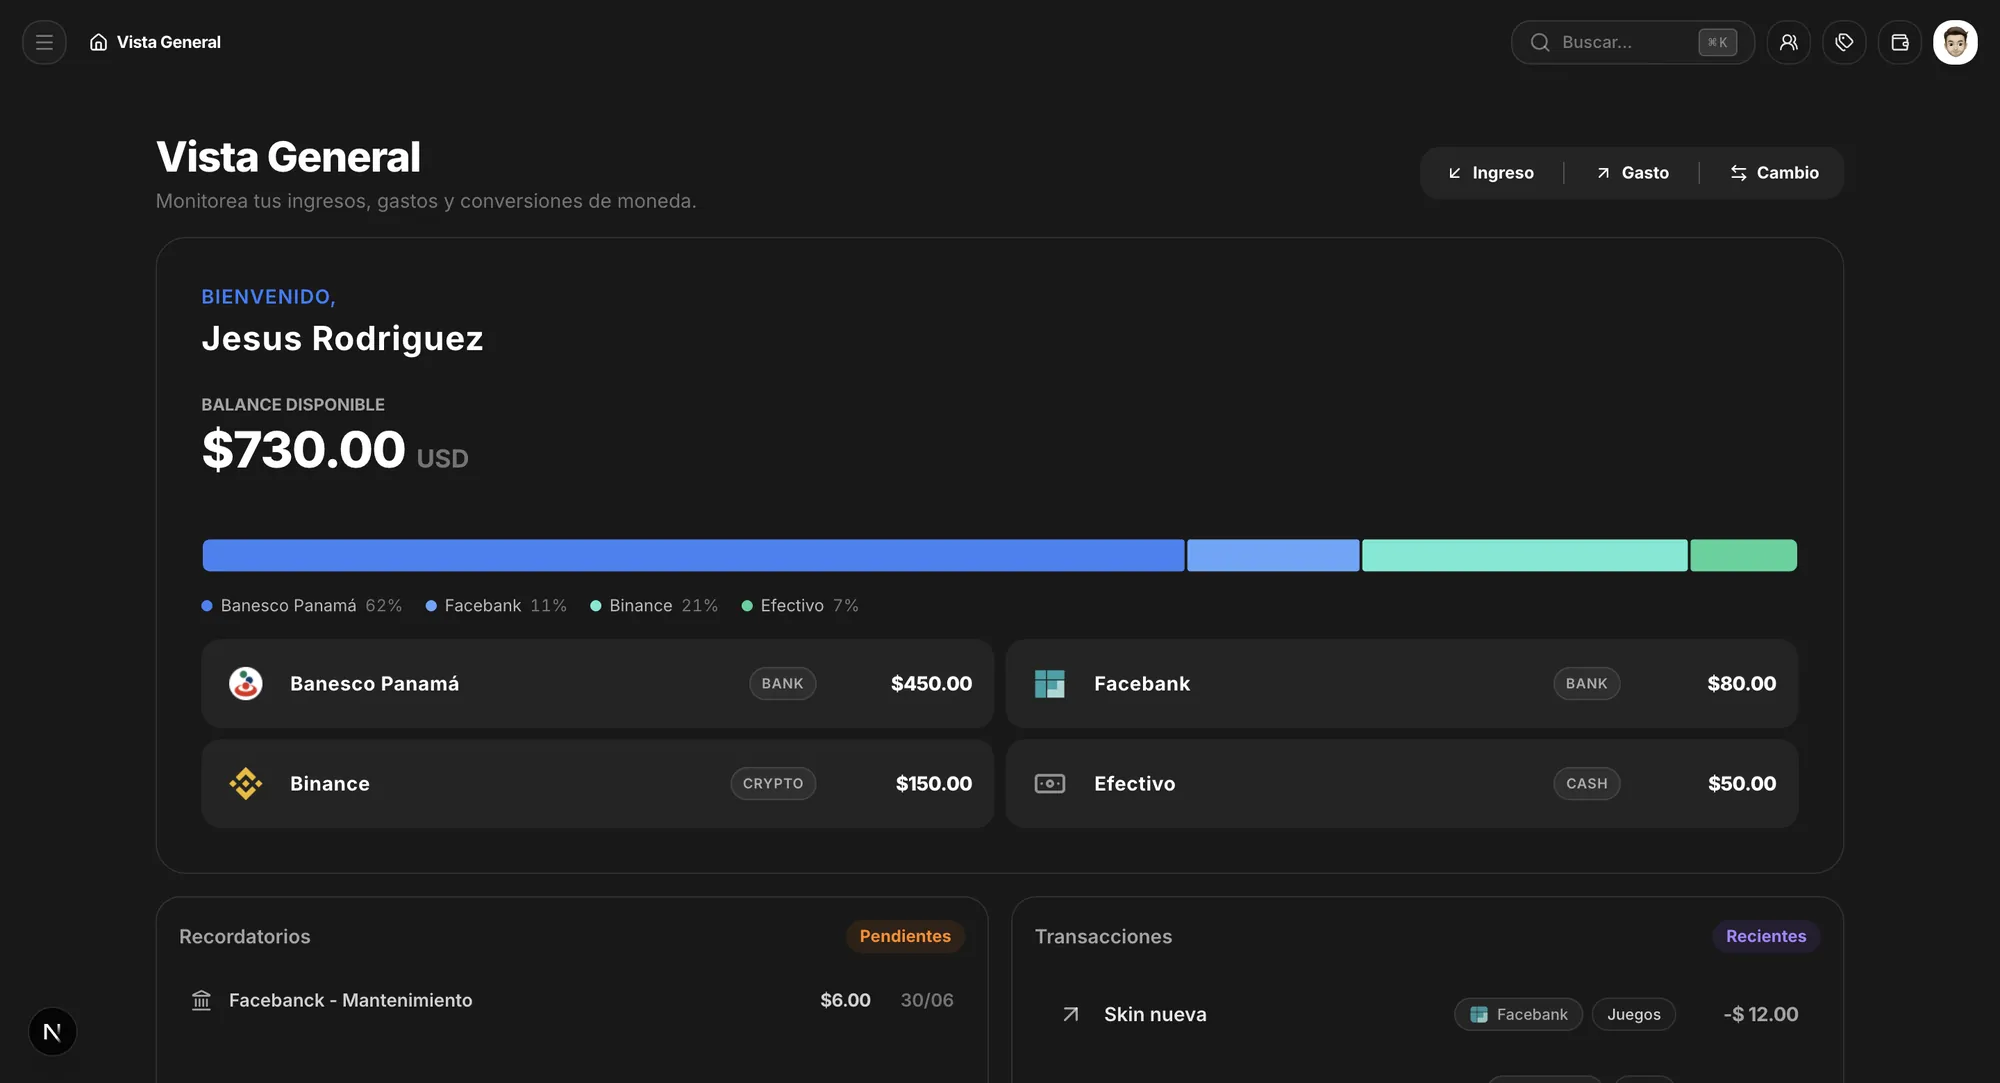2000x1083 pixels.
Task: Click the $730.00 available balance
Action: click(x=303, y=449)
